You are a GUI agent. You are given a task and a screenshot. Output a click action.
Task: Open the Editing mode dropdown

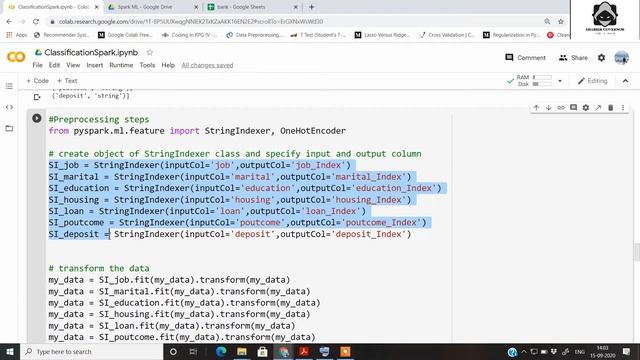click(x=593, y=81)
